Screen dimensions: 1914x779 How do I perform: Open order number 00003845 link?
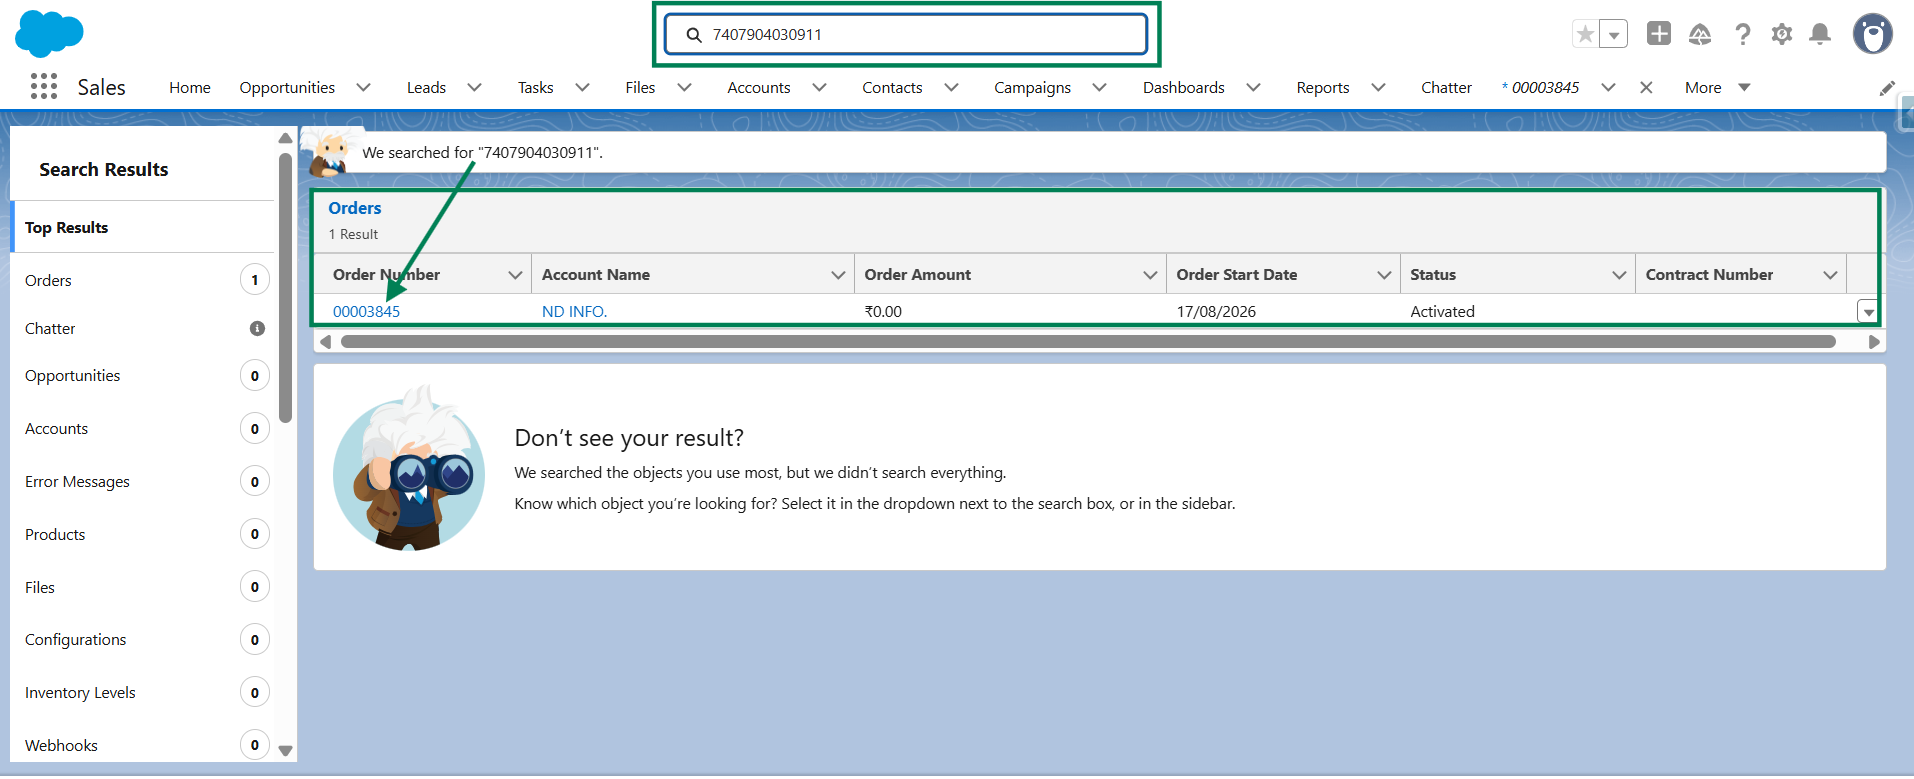click(366, 311)
